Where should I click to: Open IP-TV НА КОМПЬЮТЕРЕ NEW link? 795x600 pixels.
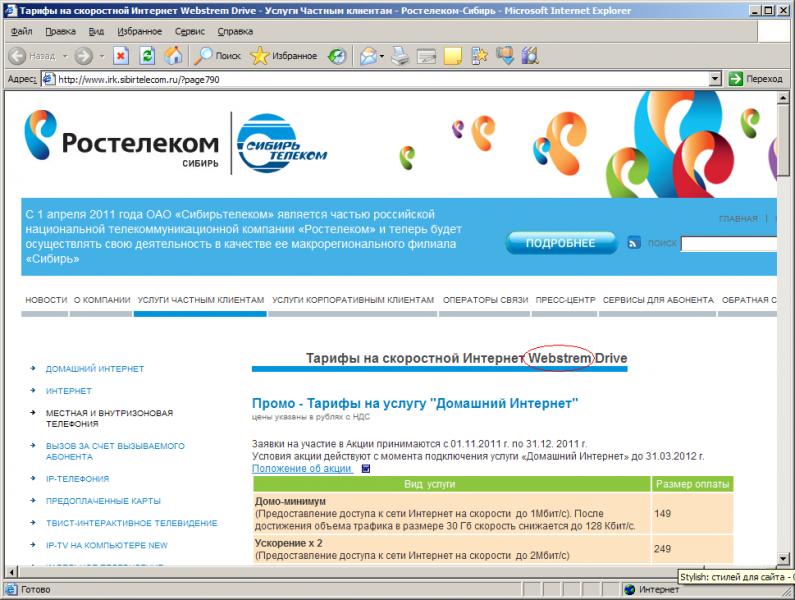(106, 545)
